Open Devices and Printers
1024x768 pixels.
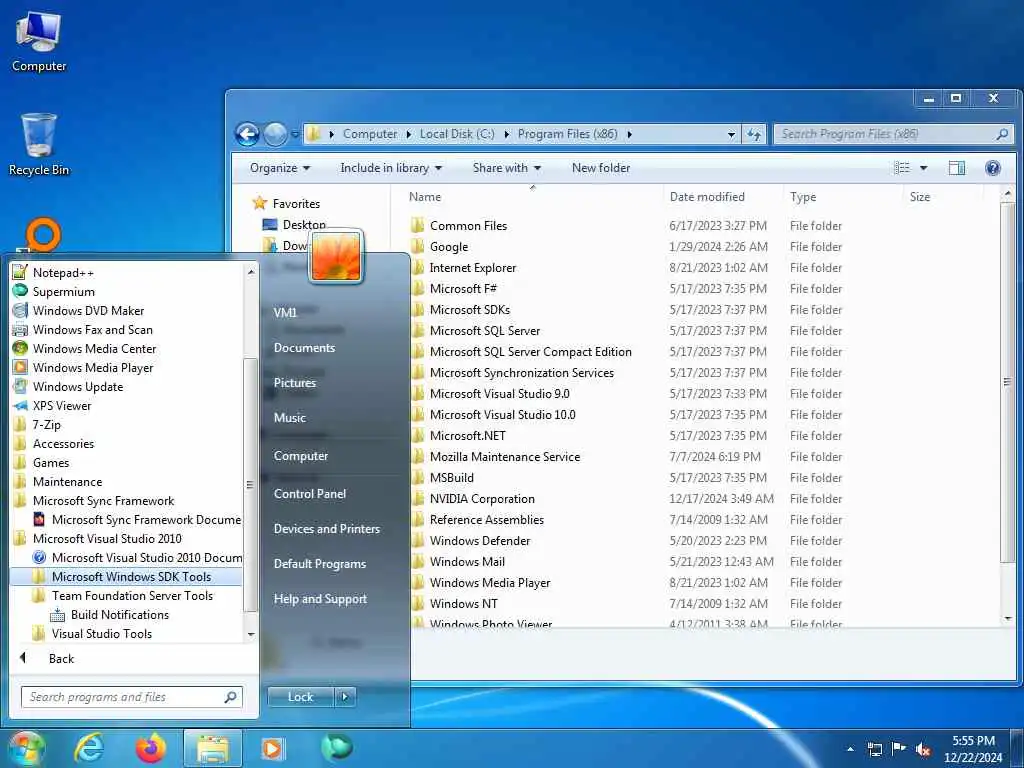coord(327,529)
